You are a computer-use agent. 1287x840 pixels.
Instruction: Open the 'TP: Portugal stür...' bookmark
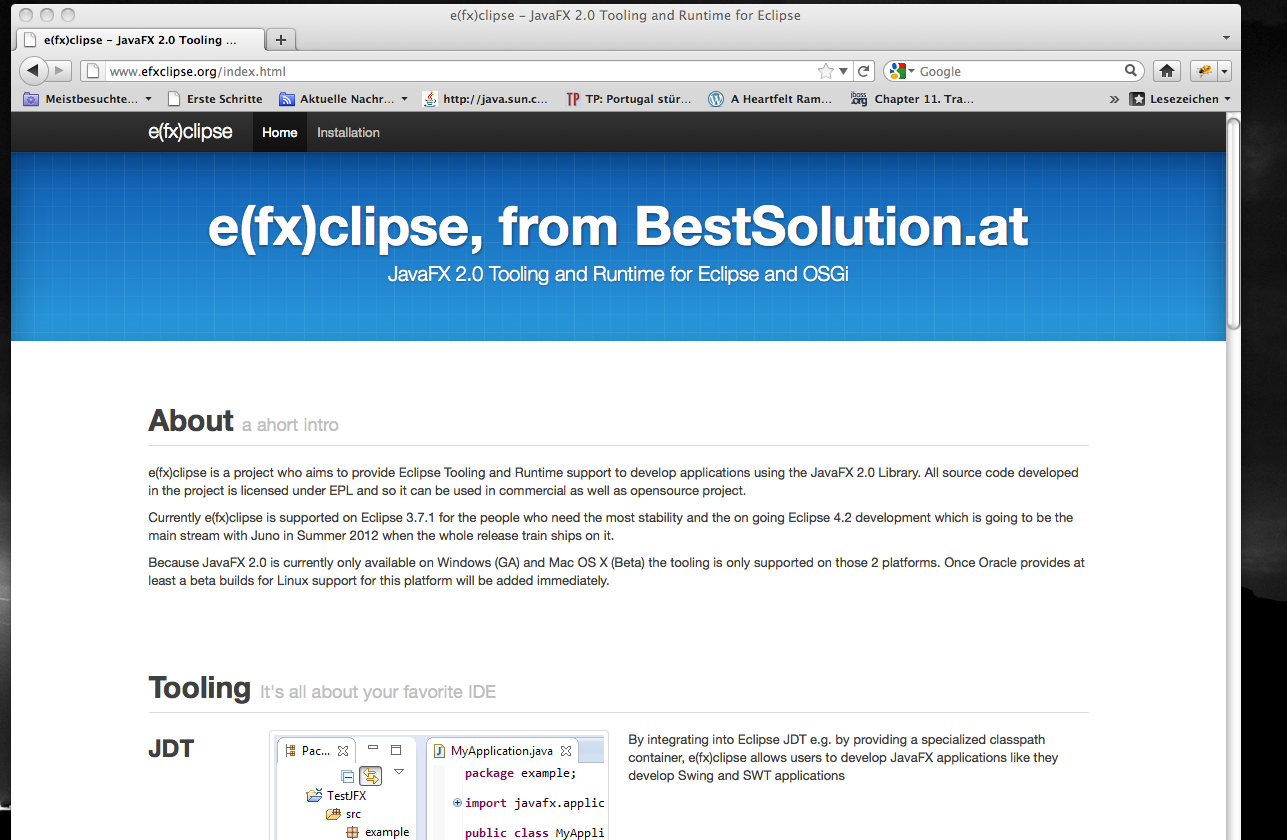(628, 99)
